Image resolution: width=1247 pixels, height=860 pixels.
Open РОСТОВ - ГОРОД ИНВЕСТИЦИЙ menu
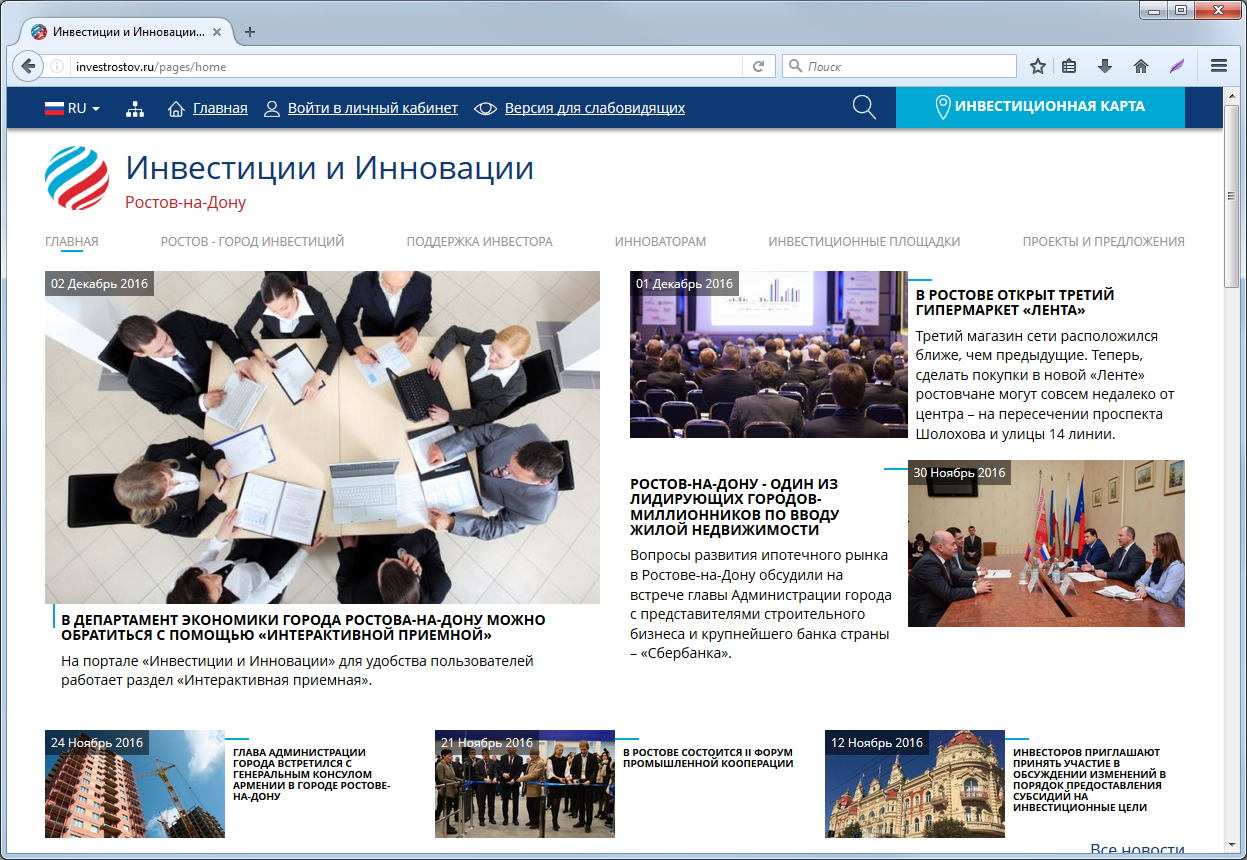click(x=252, y=241)
